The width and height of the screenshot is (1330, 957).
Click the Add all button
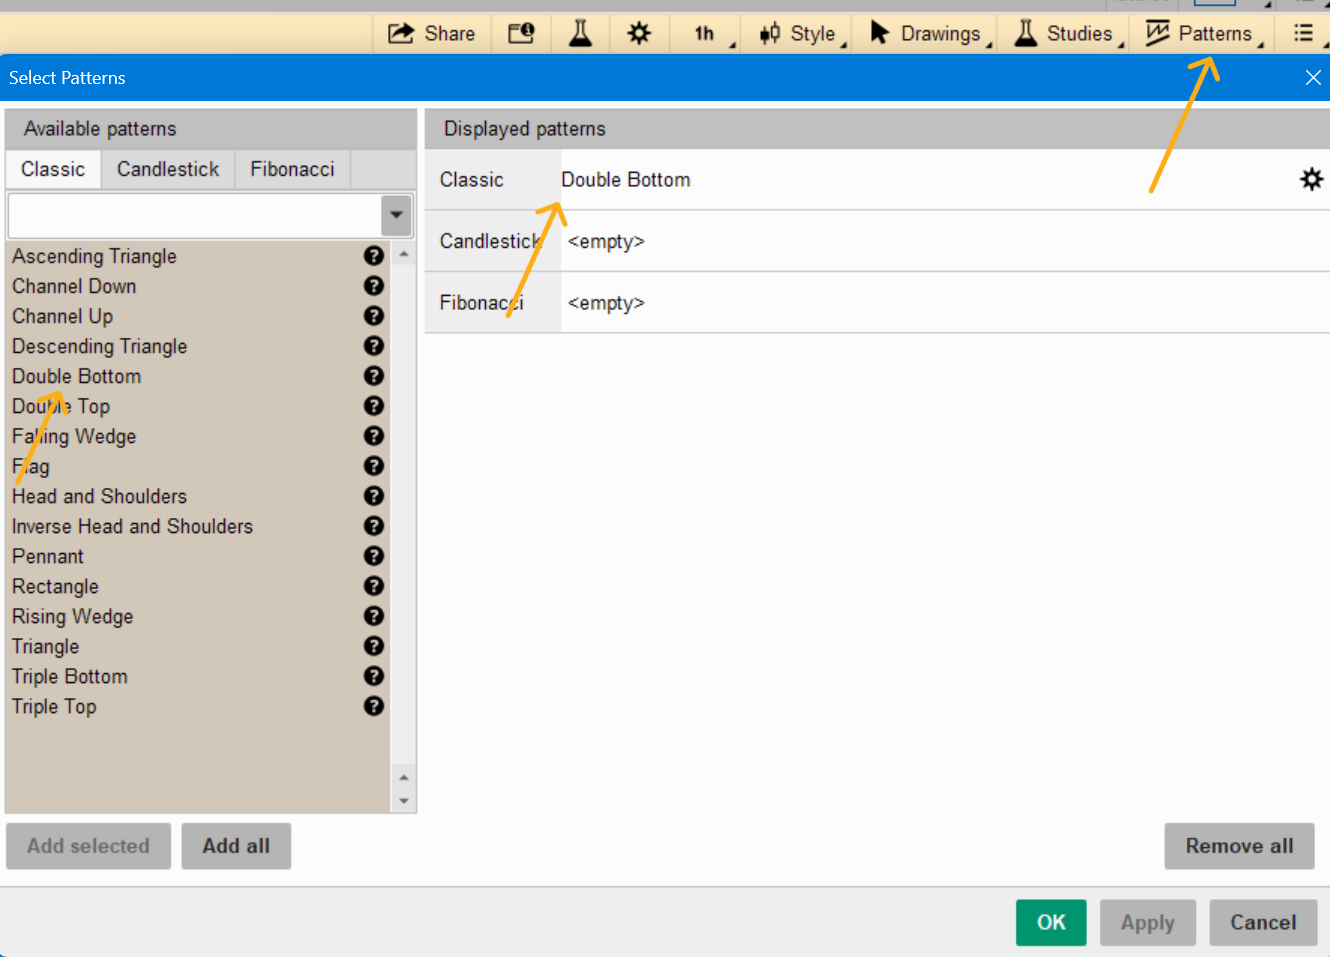(x=236, y=846)
